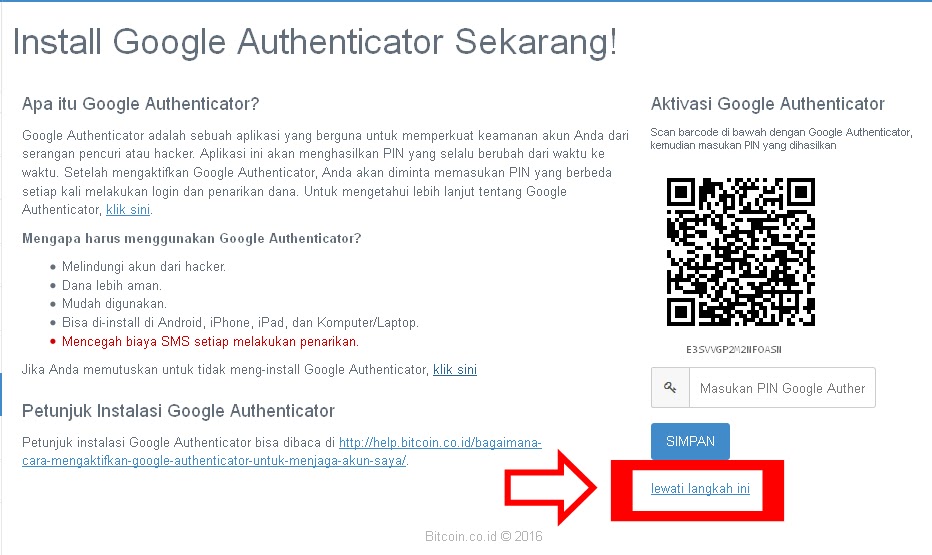Click the 'Dana lebih aman' bullet item
Screen dimensions: 932x555
point(112,285)
